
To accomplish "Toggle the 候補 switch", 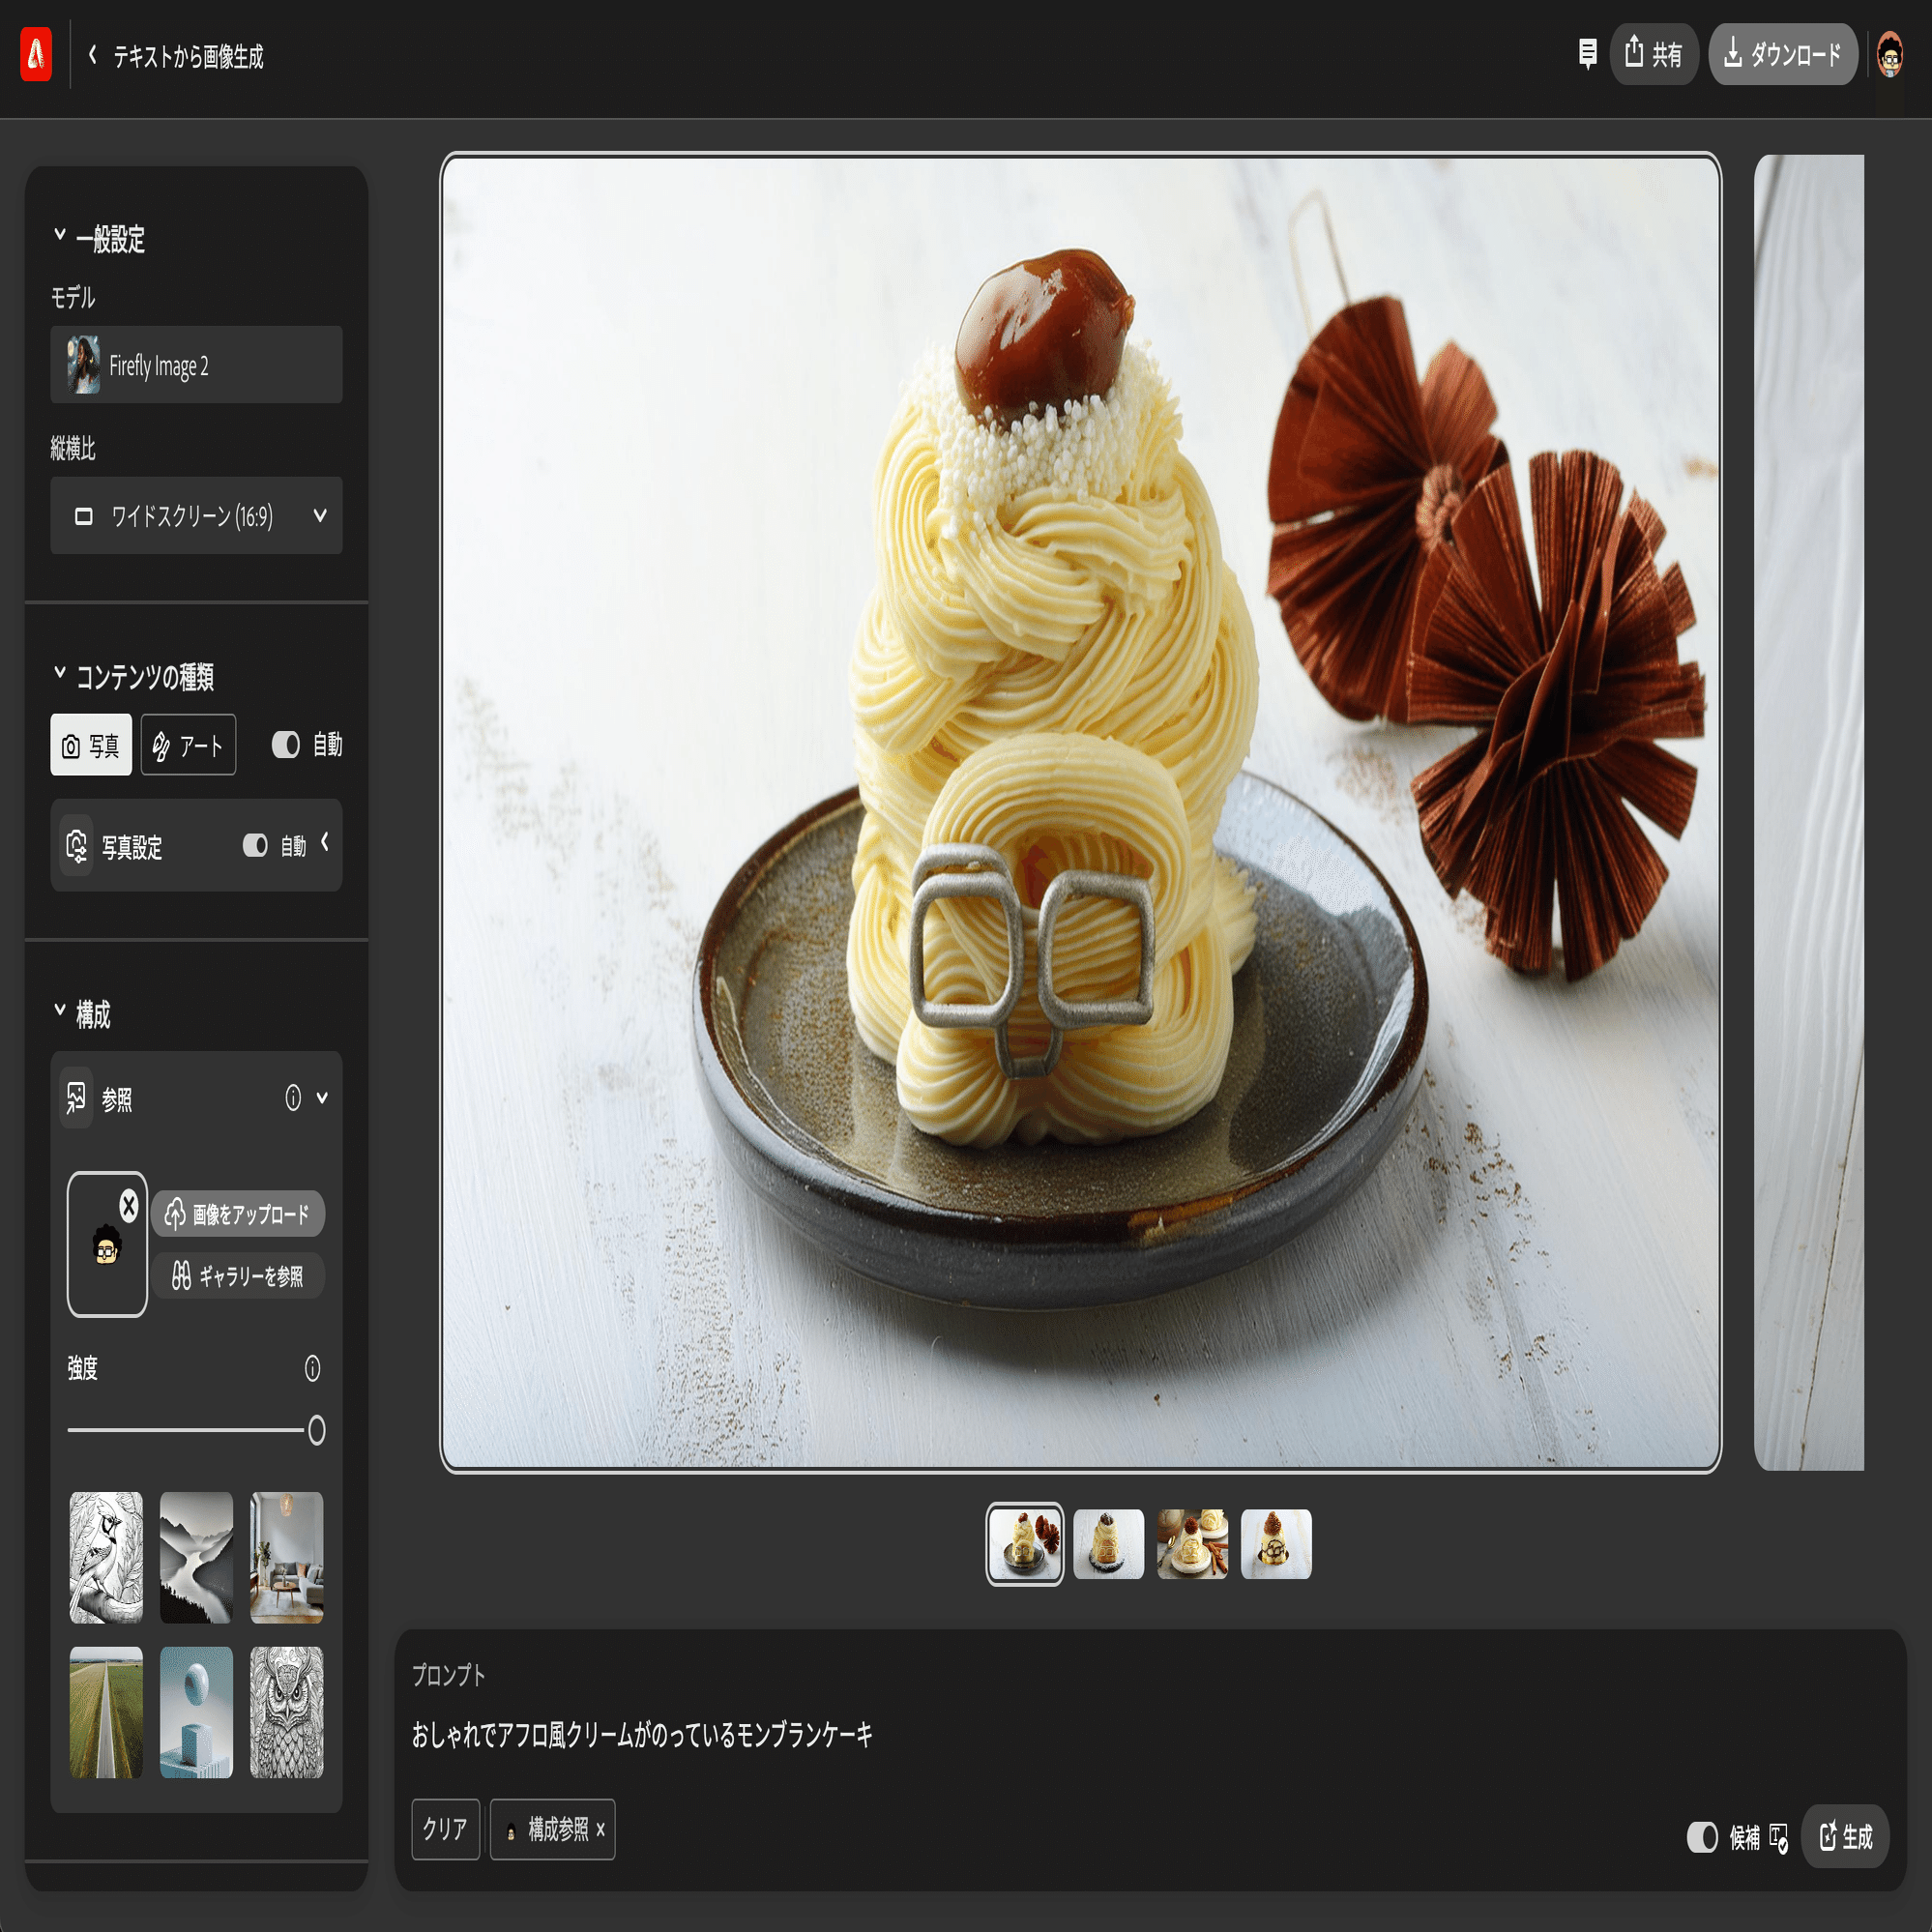I will [x=1701, y=1837].
